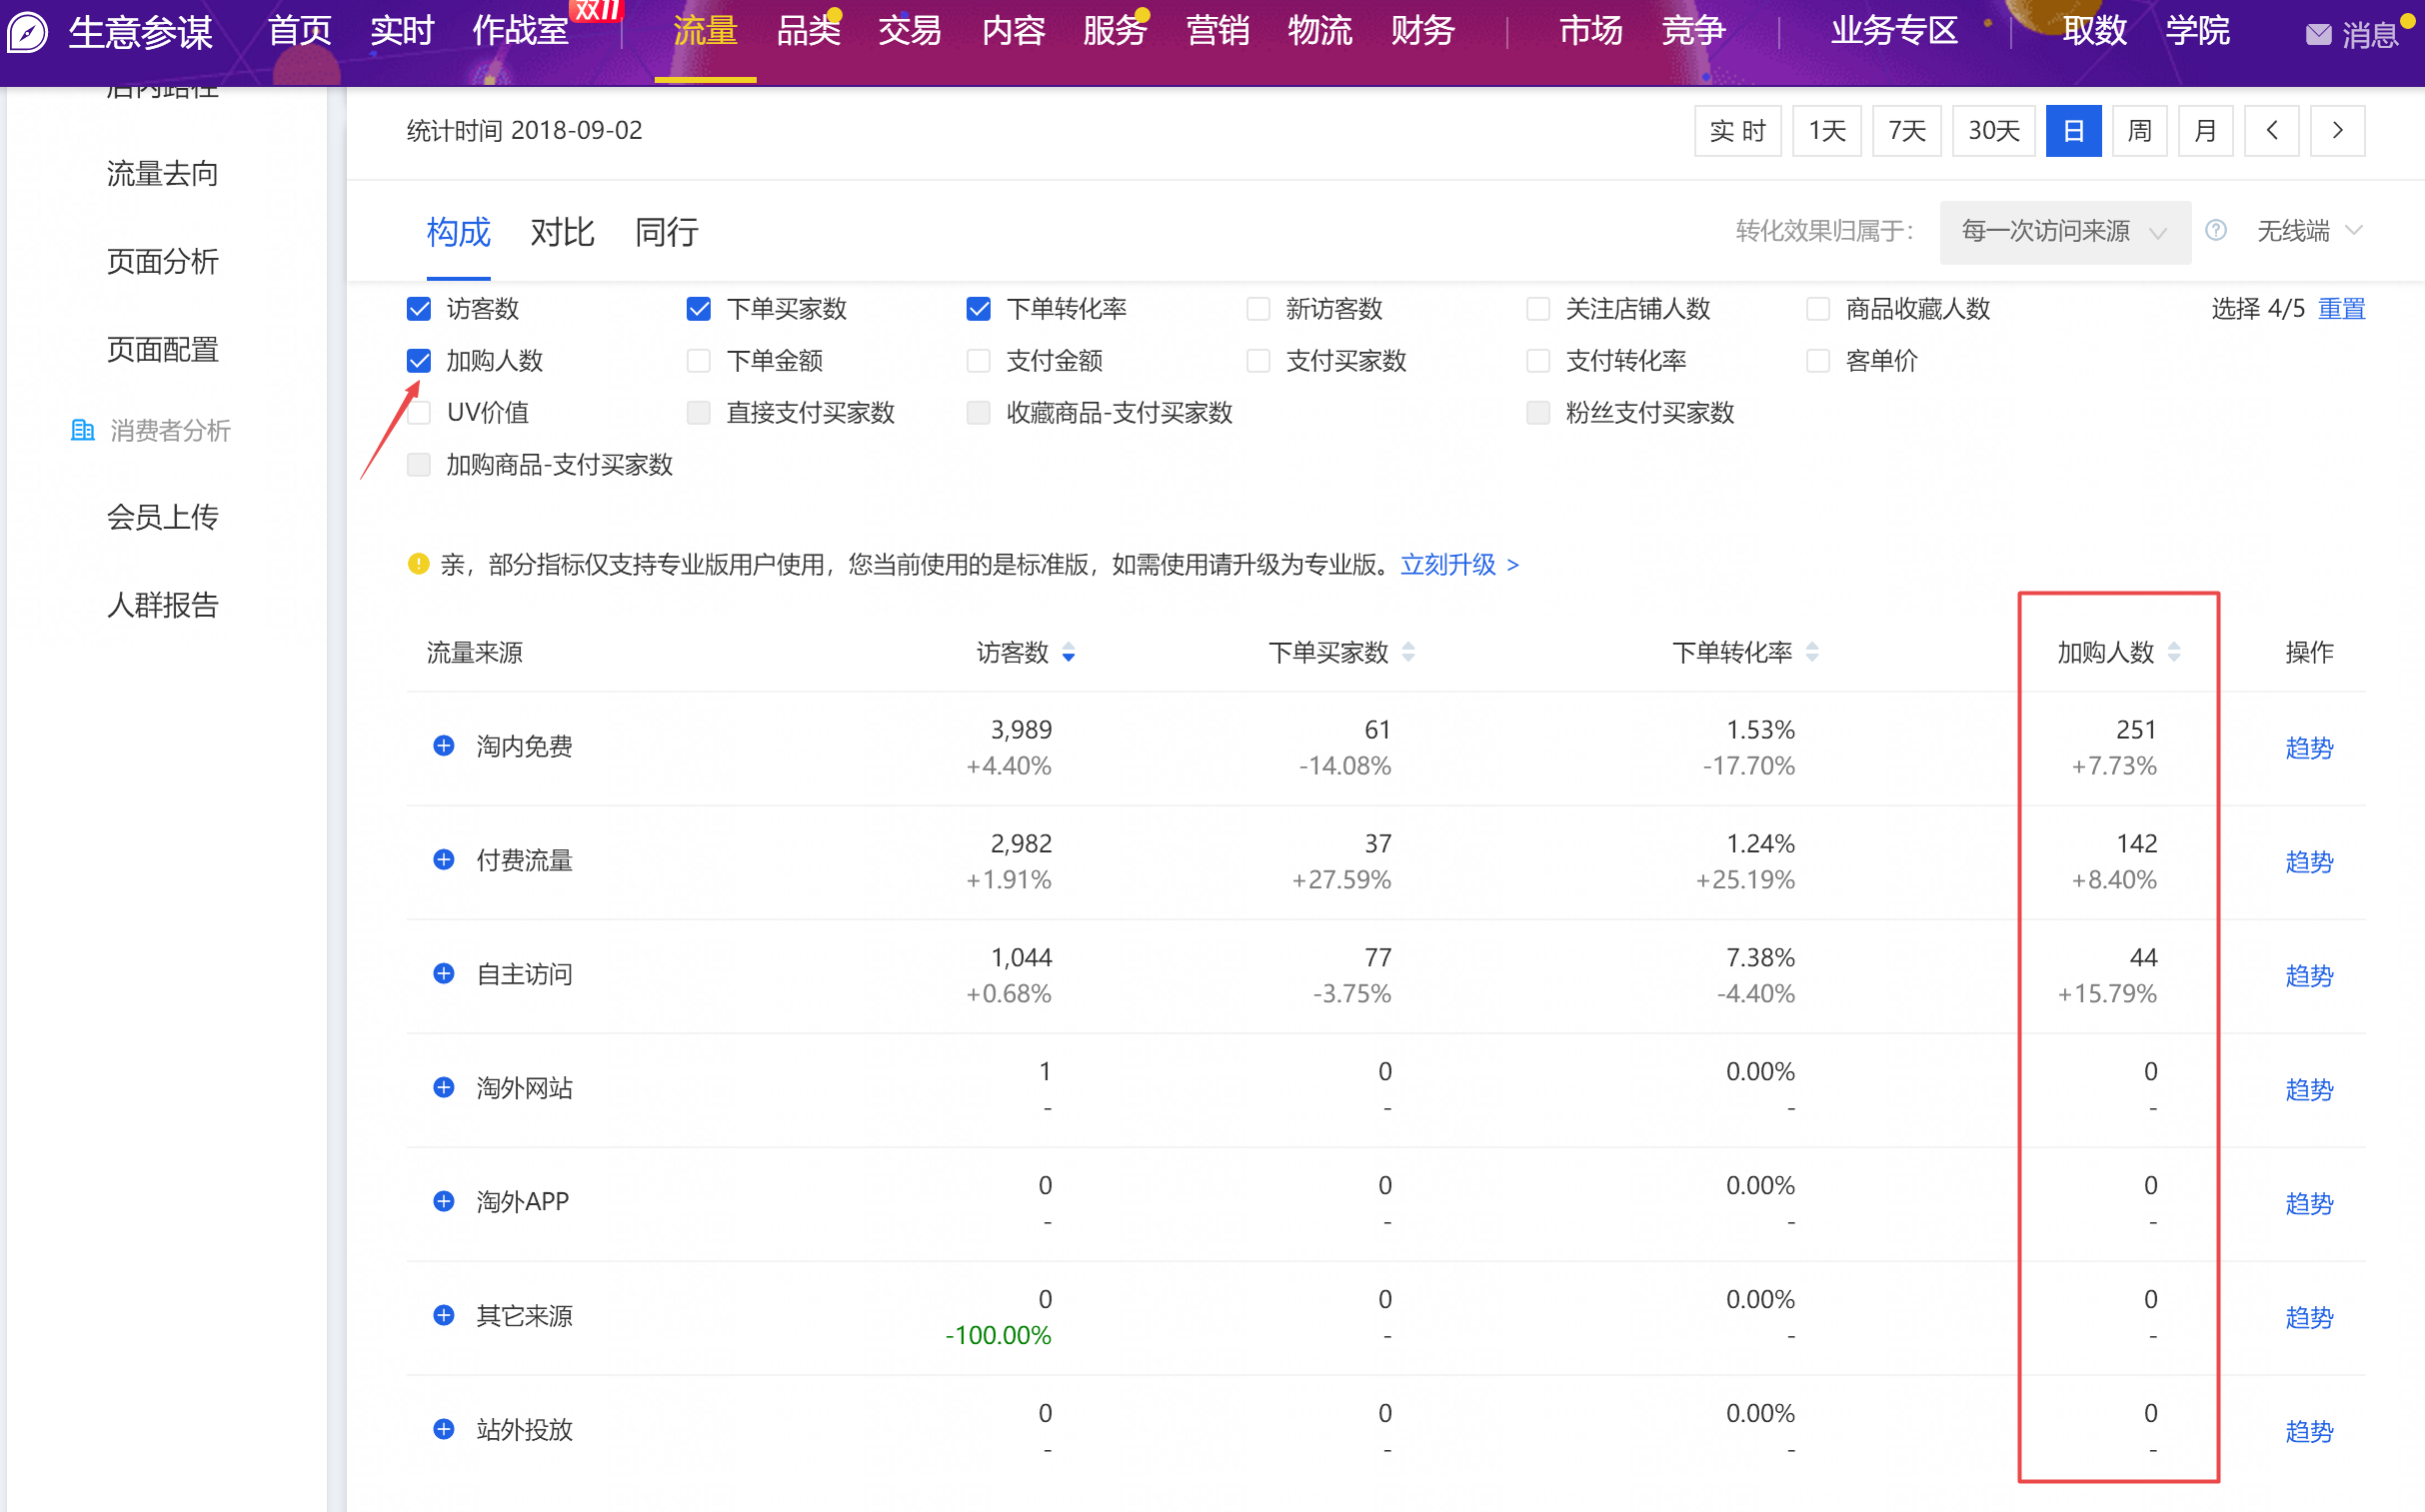This screenshot has height=1512, width=2425.
Task: Select the 构成 tab
Action: coord(459,233)
